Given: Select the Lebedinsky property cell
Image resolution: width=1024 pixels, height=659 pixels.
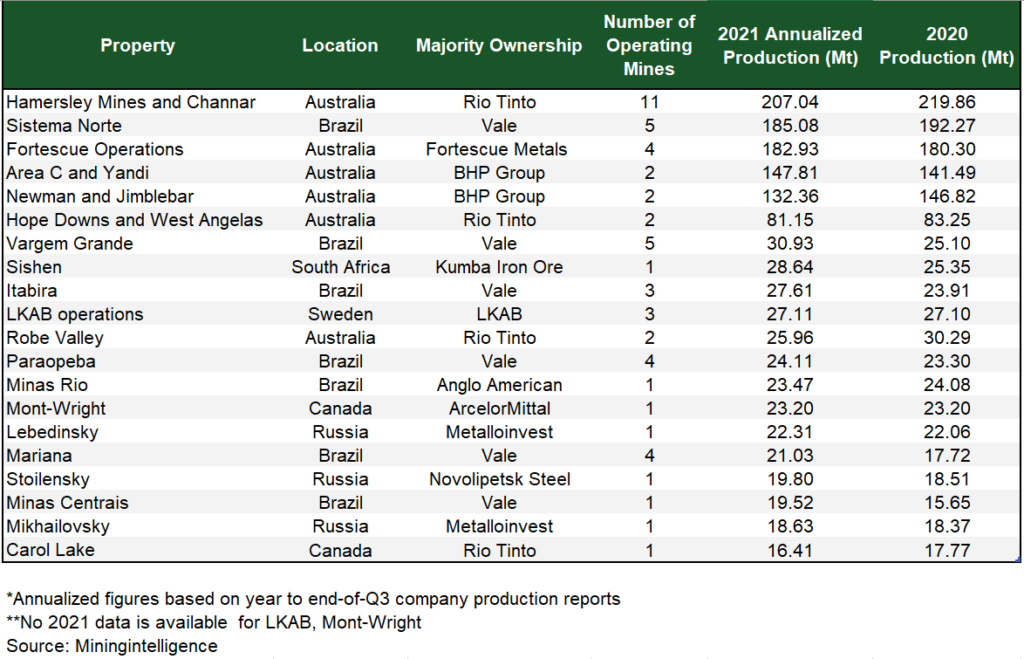Looking at the screenshot, I should point(52,432).
